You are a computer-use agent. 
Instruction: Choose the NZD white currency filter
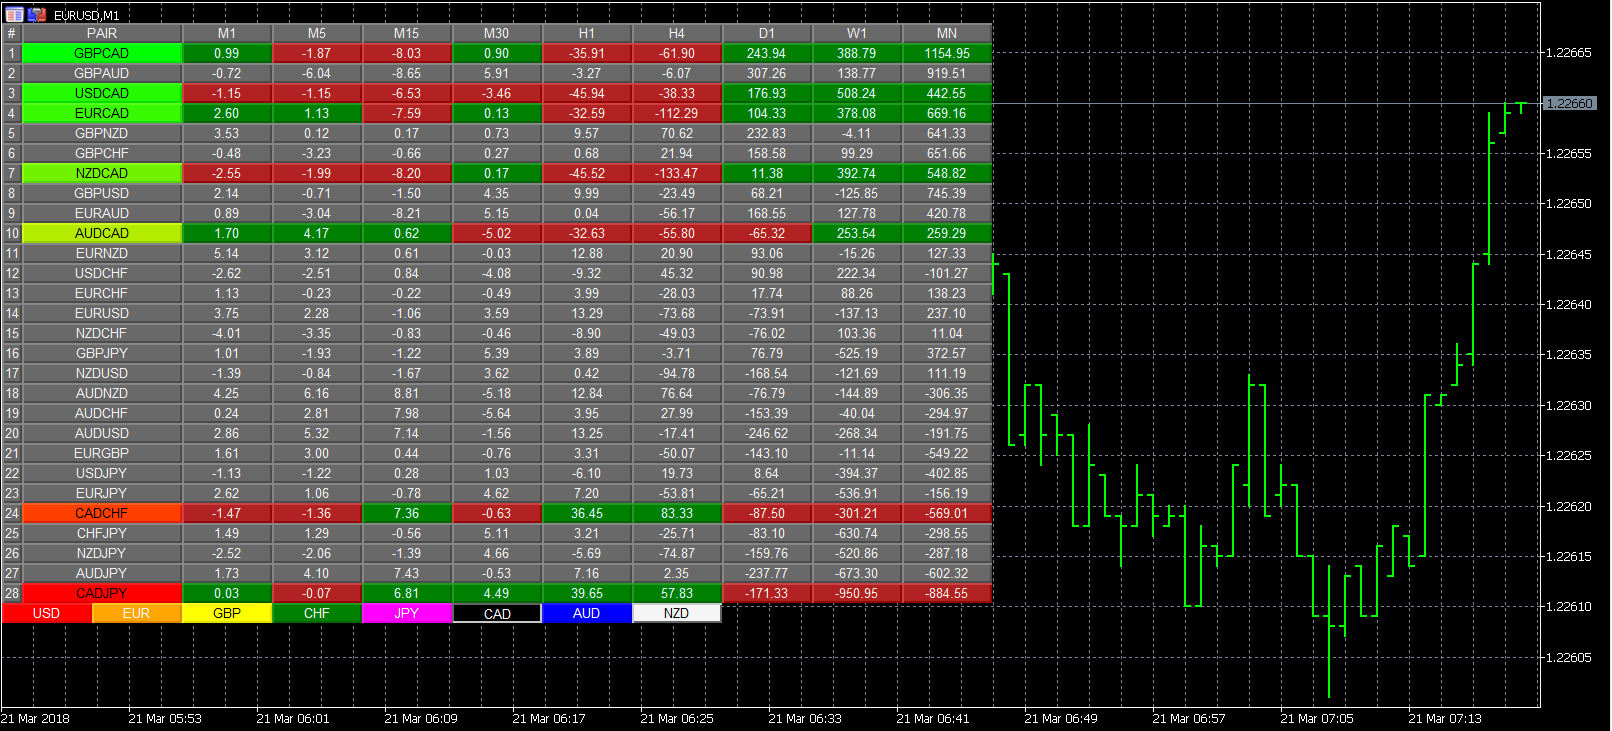point(677,613)
